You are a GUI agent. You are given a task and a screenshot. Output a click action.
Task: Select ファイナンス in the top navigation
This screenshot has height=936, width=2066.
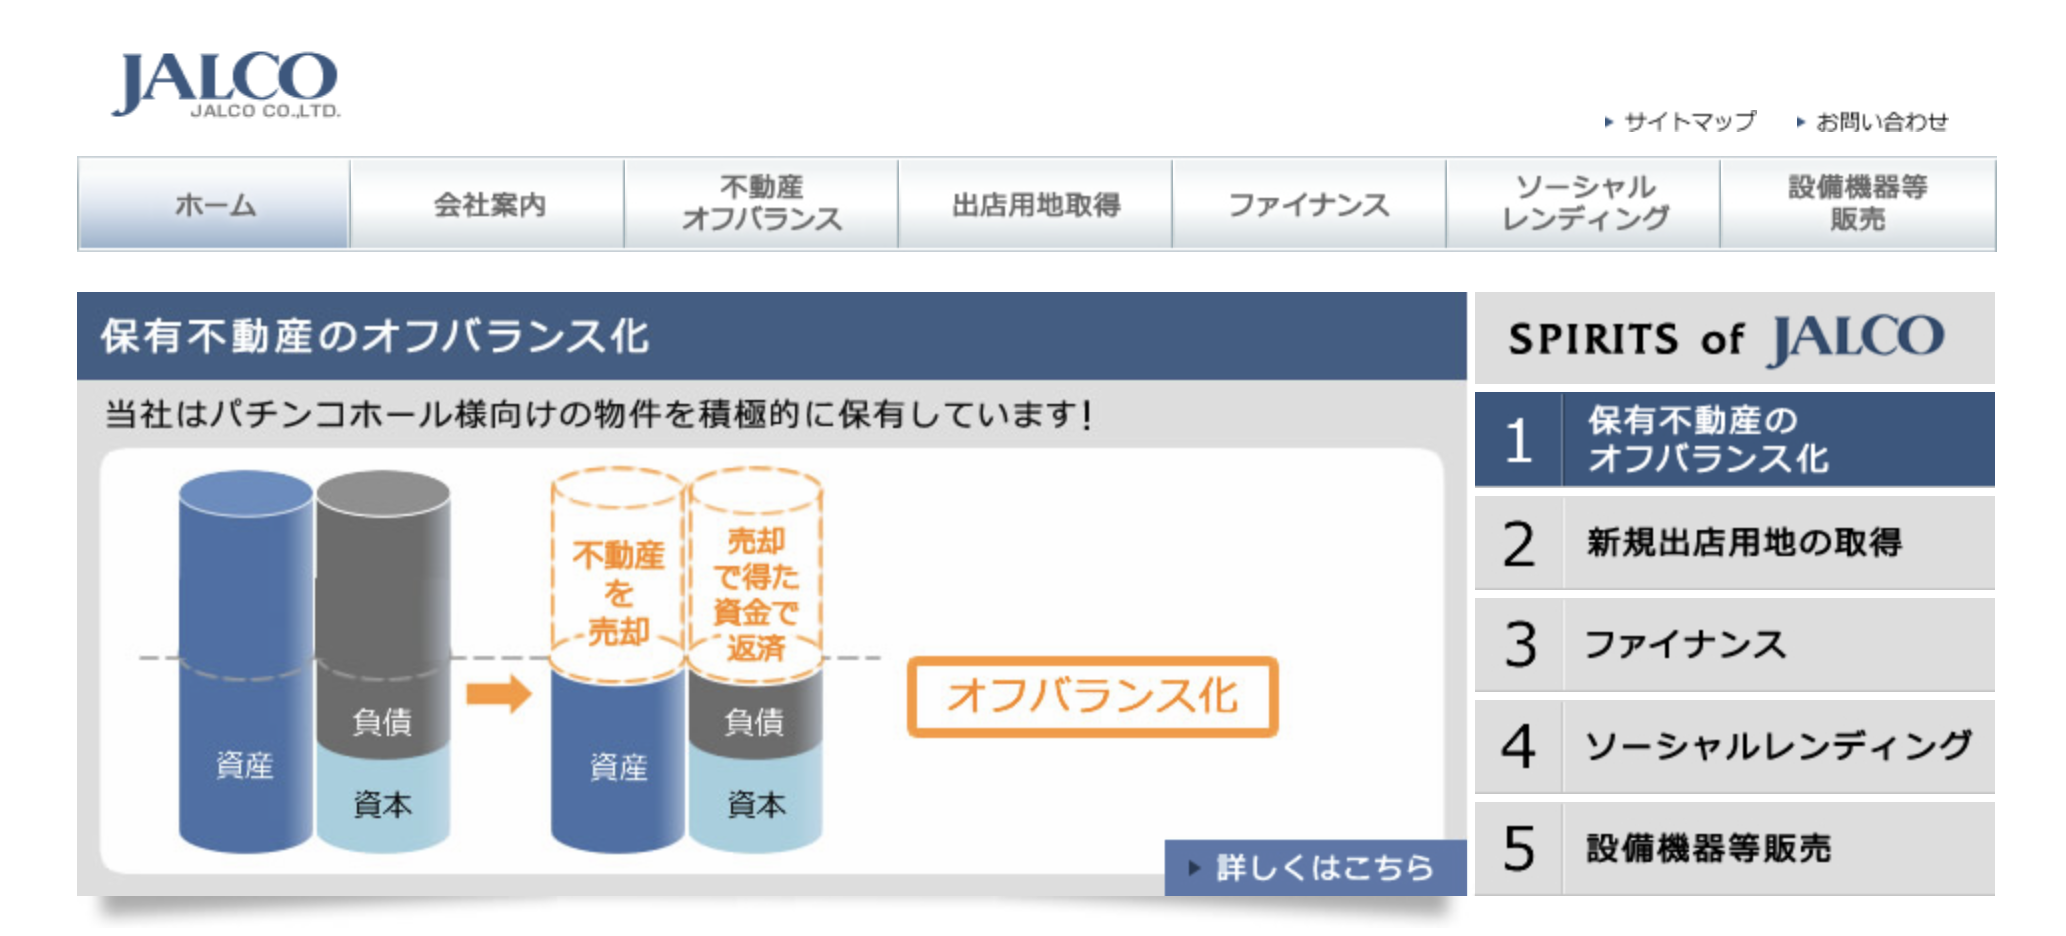1309,204
